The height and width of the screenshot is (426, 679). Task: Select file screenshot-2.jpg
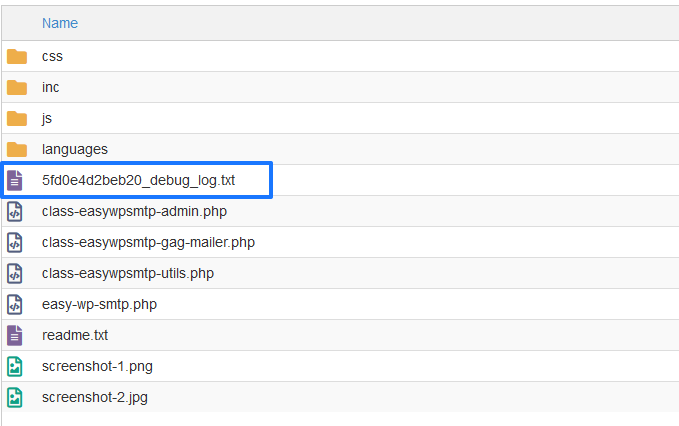click(94, 397)
